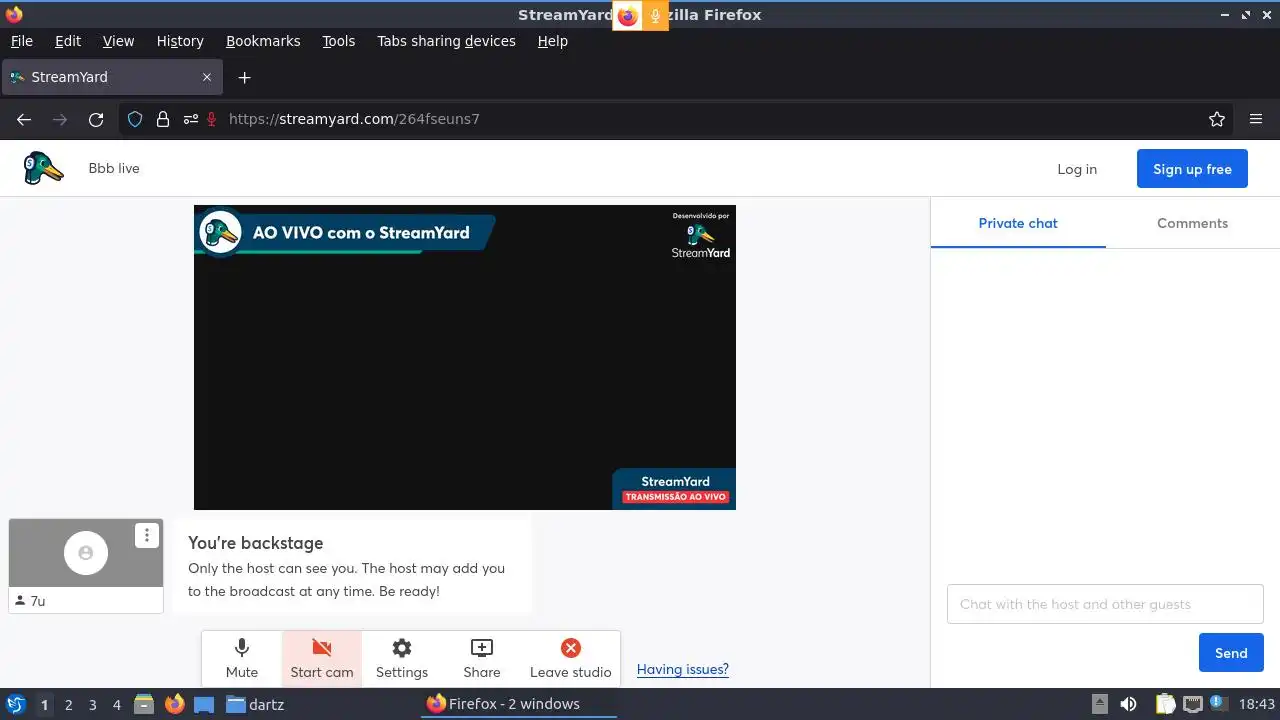This screenshot has width=1280, height=720.
Task: Click the Log in link
Action: point(1077,169)
